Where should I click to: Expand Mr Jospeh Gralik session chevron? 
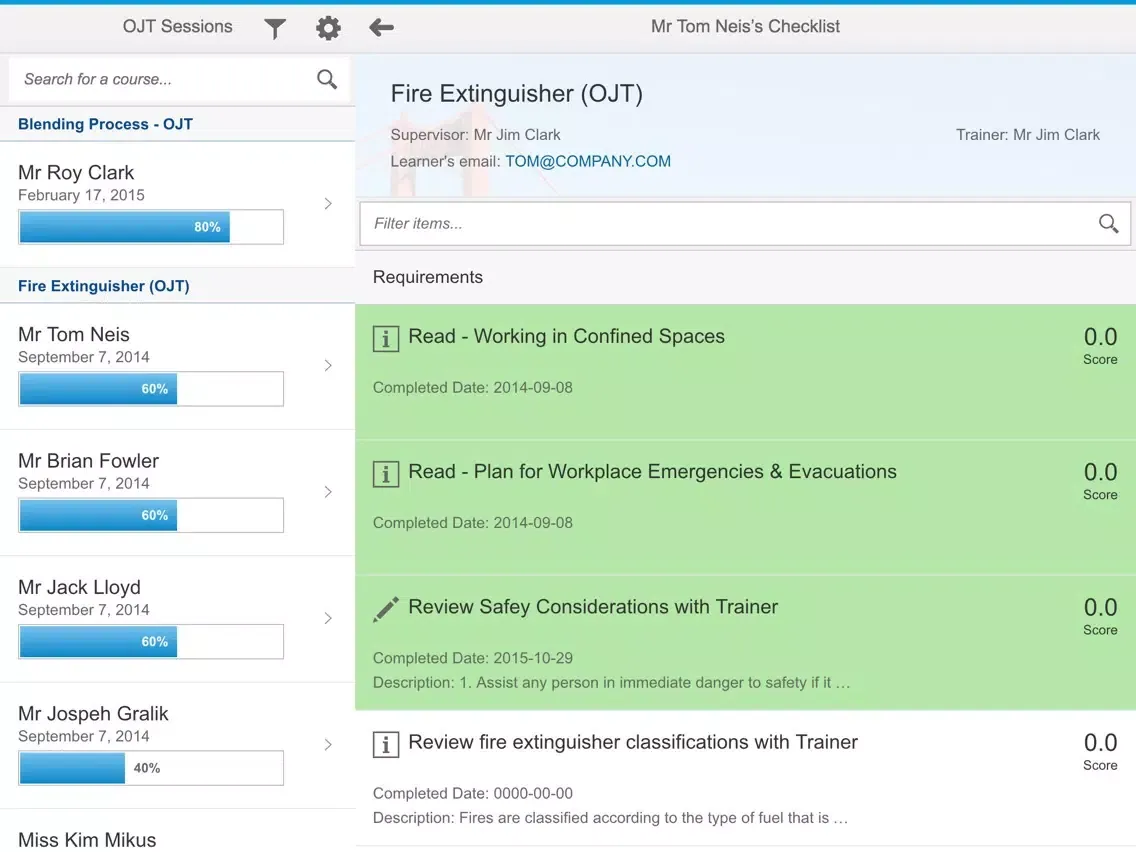[328, 745]
